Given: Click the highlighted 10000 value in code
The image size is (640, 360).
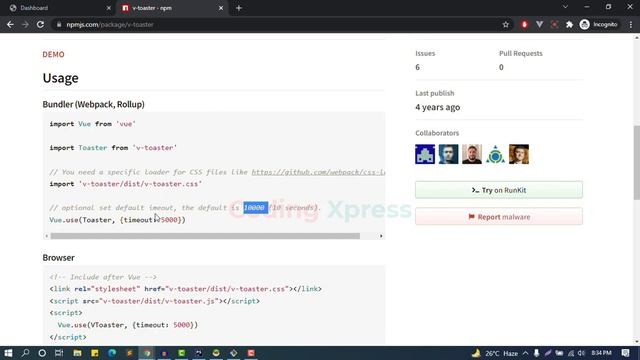Looking at the screenshot, I should [256, 208].
